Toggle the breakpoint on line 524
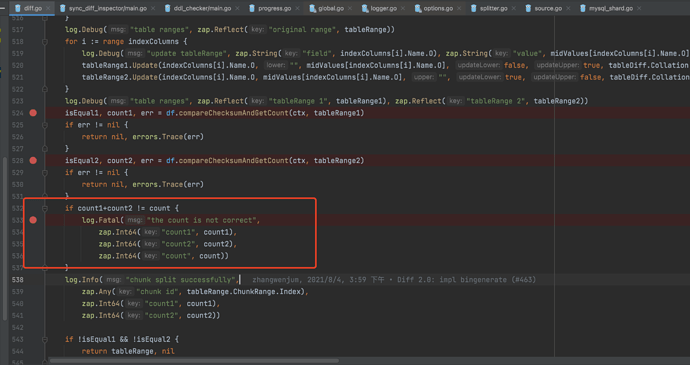Image resolution: width=690 pixels, height=365 pixels. click(33, 113)
